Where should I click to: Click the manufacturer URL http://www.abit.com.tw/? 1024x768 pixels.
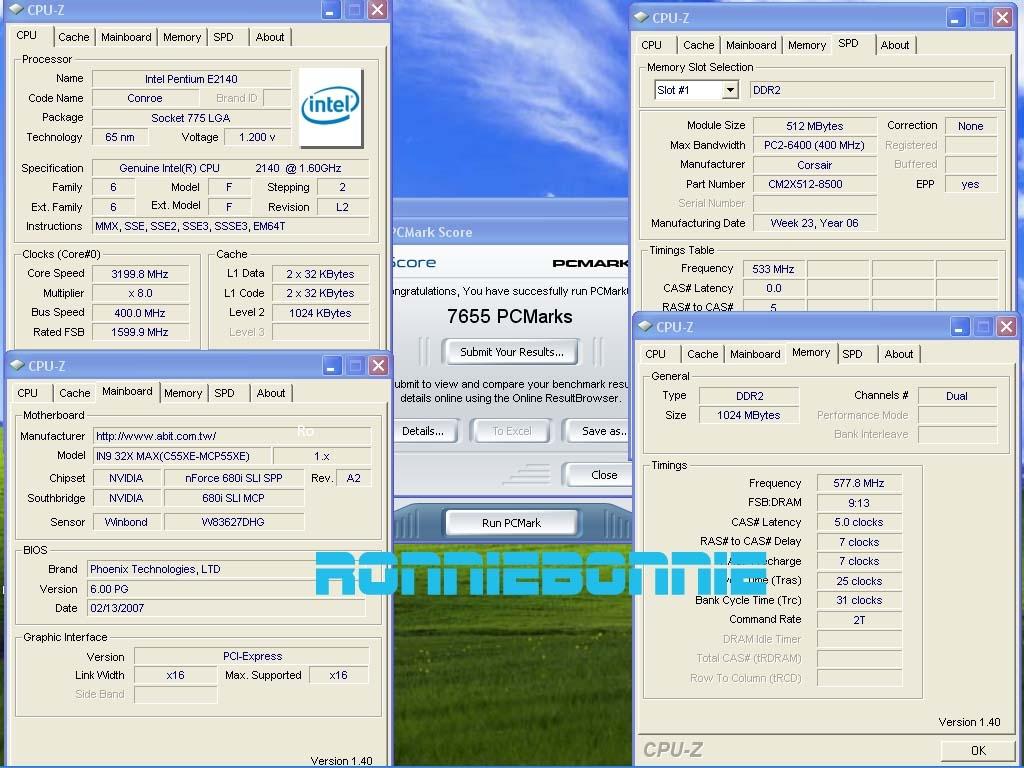point(232,436)
